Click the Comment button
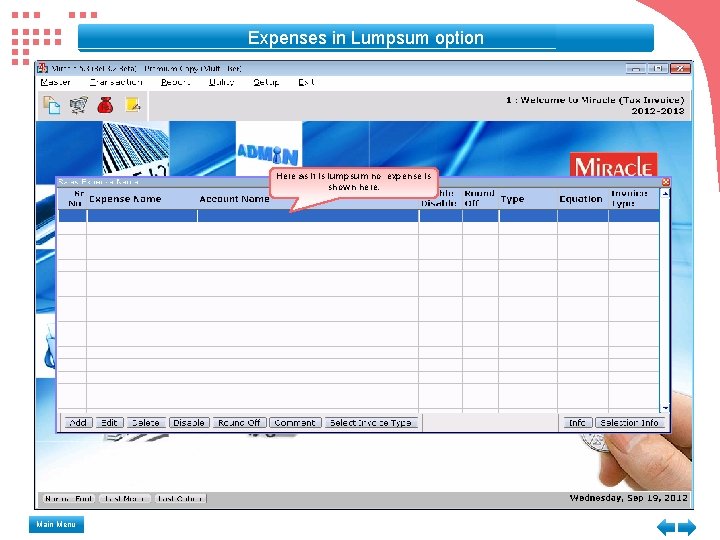 295,422
